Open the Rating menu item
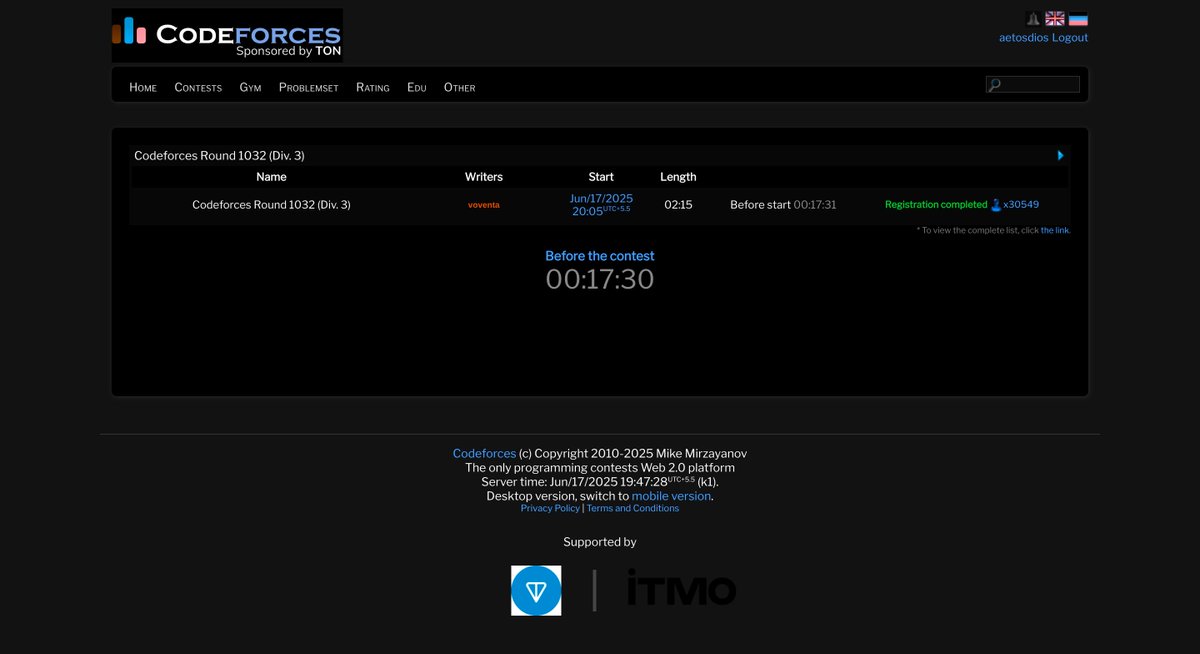Viewport: 1200px width, 654px height. point(373,88)
